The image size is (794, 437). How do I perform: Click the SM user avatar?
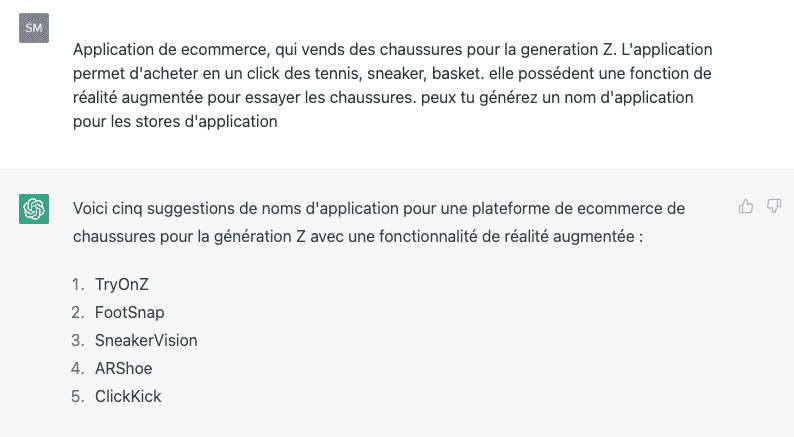(34, 28)
